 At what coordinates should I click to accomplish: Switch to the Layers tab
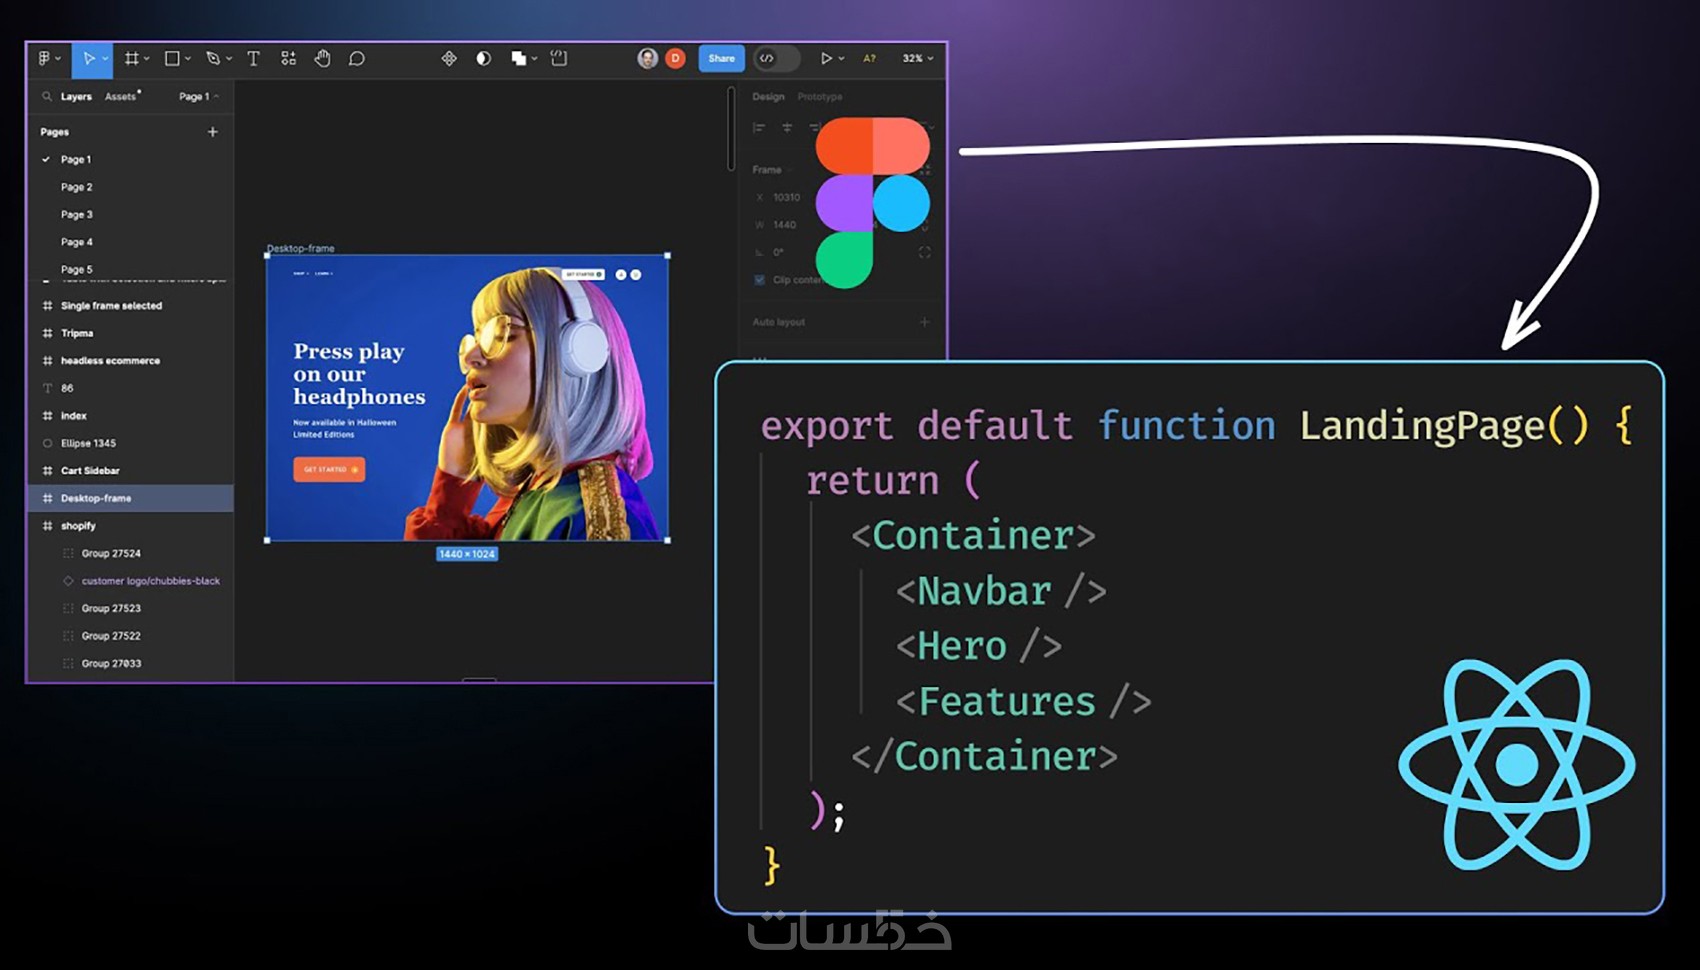coord(76,97)
